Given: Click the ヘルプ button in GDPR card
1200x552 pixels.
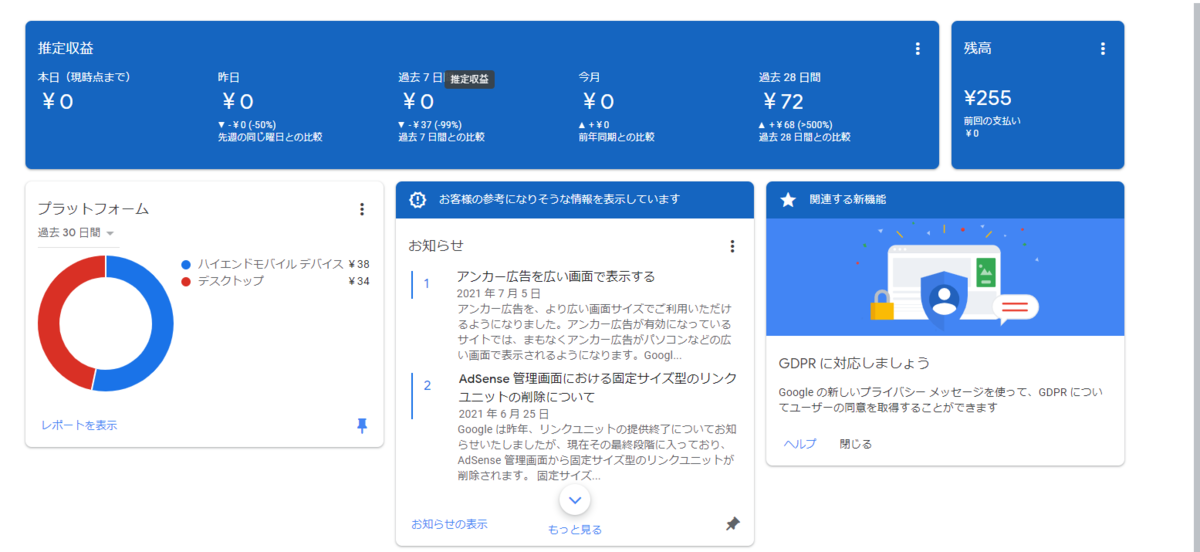Looking at the screenshot, I should [x=800, y=444].
